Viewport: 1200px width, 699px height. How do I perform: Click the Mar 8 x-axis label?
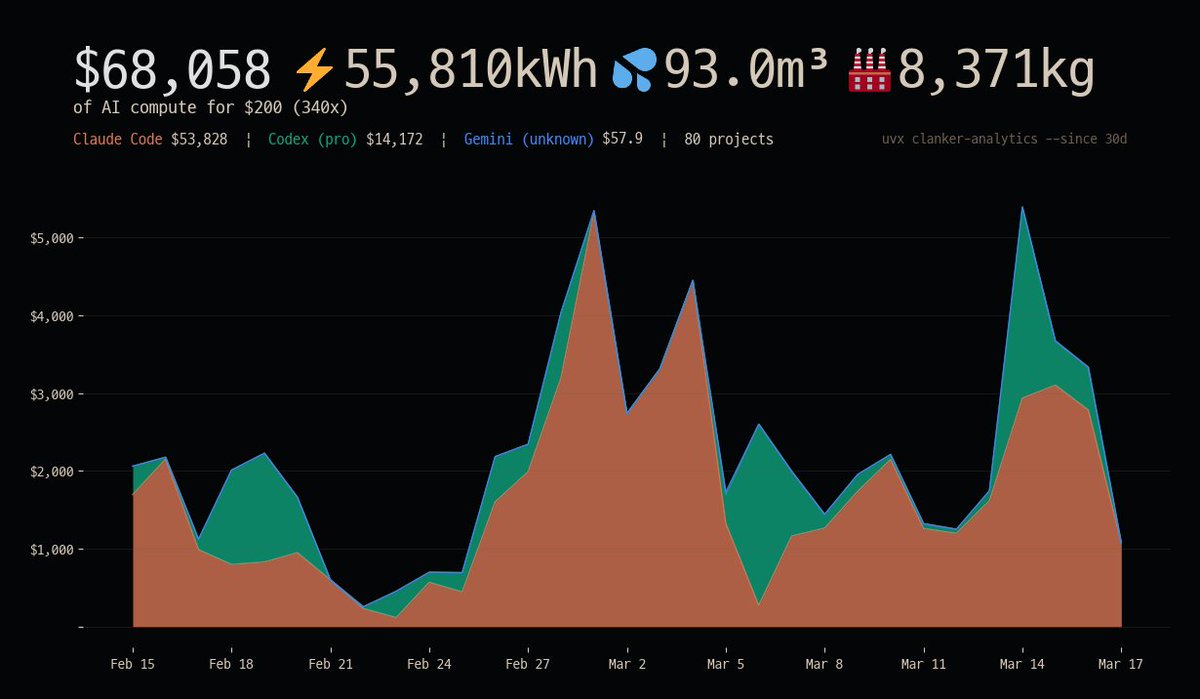click(x=825, y=663)
